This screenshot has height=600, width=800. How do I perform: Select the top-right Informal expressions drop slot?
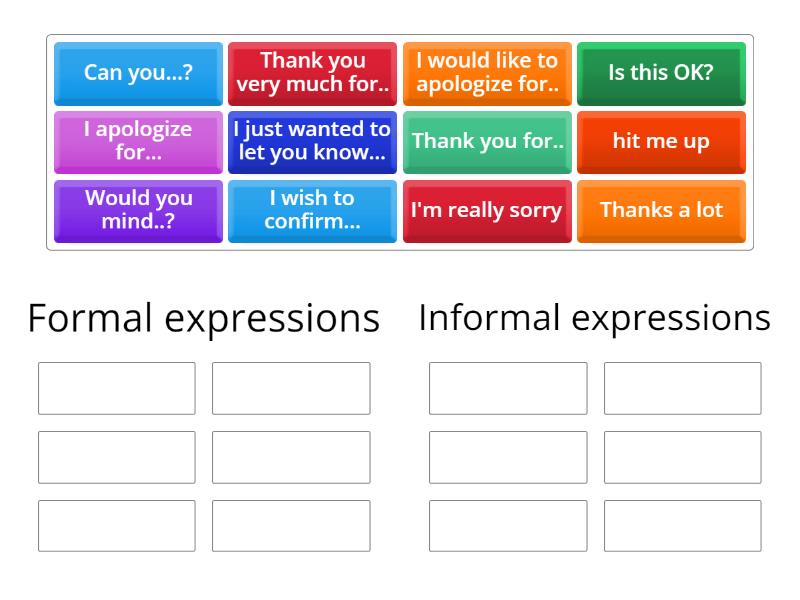pyautogui.click(x=682, y=388)
